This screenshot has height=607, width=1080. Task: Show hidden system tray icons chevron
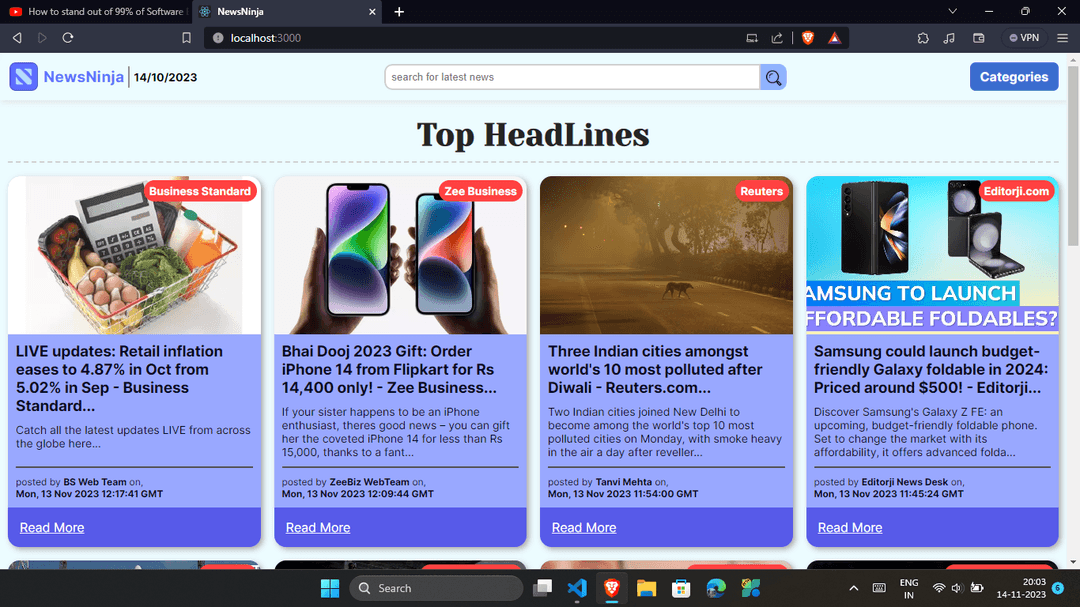(x=853, y=588)
